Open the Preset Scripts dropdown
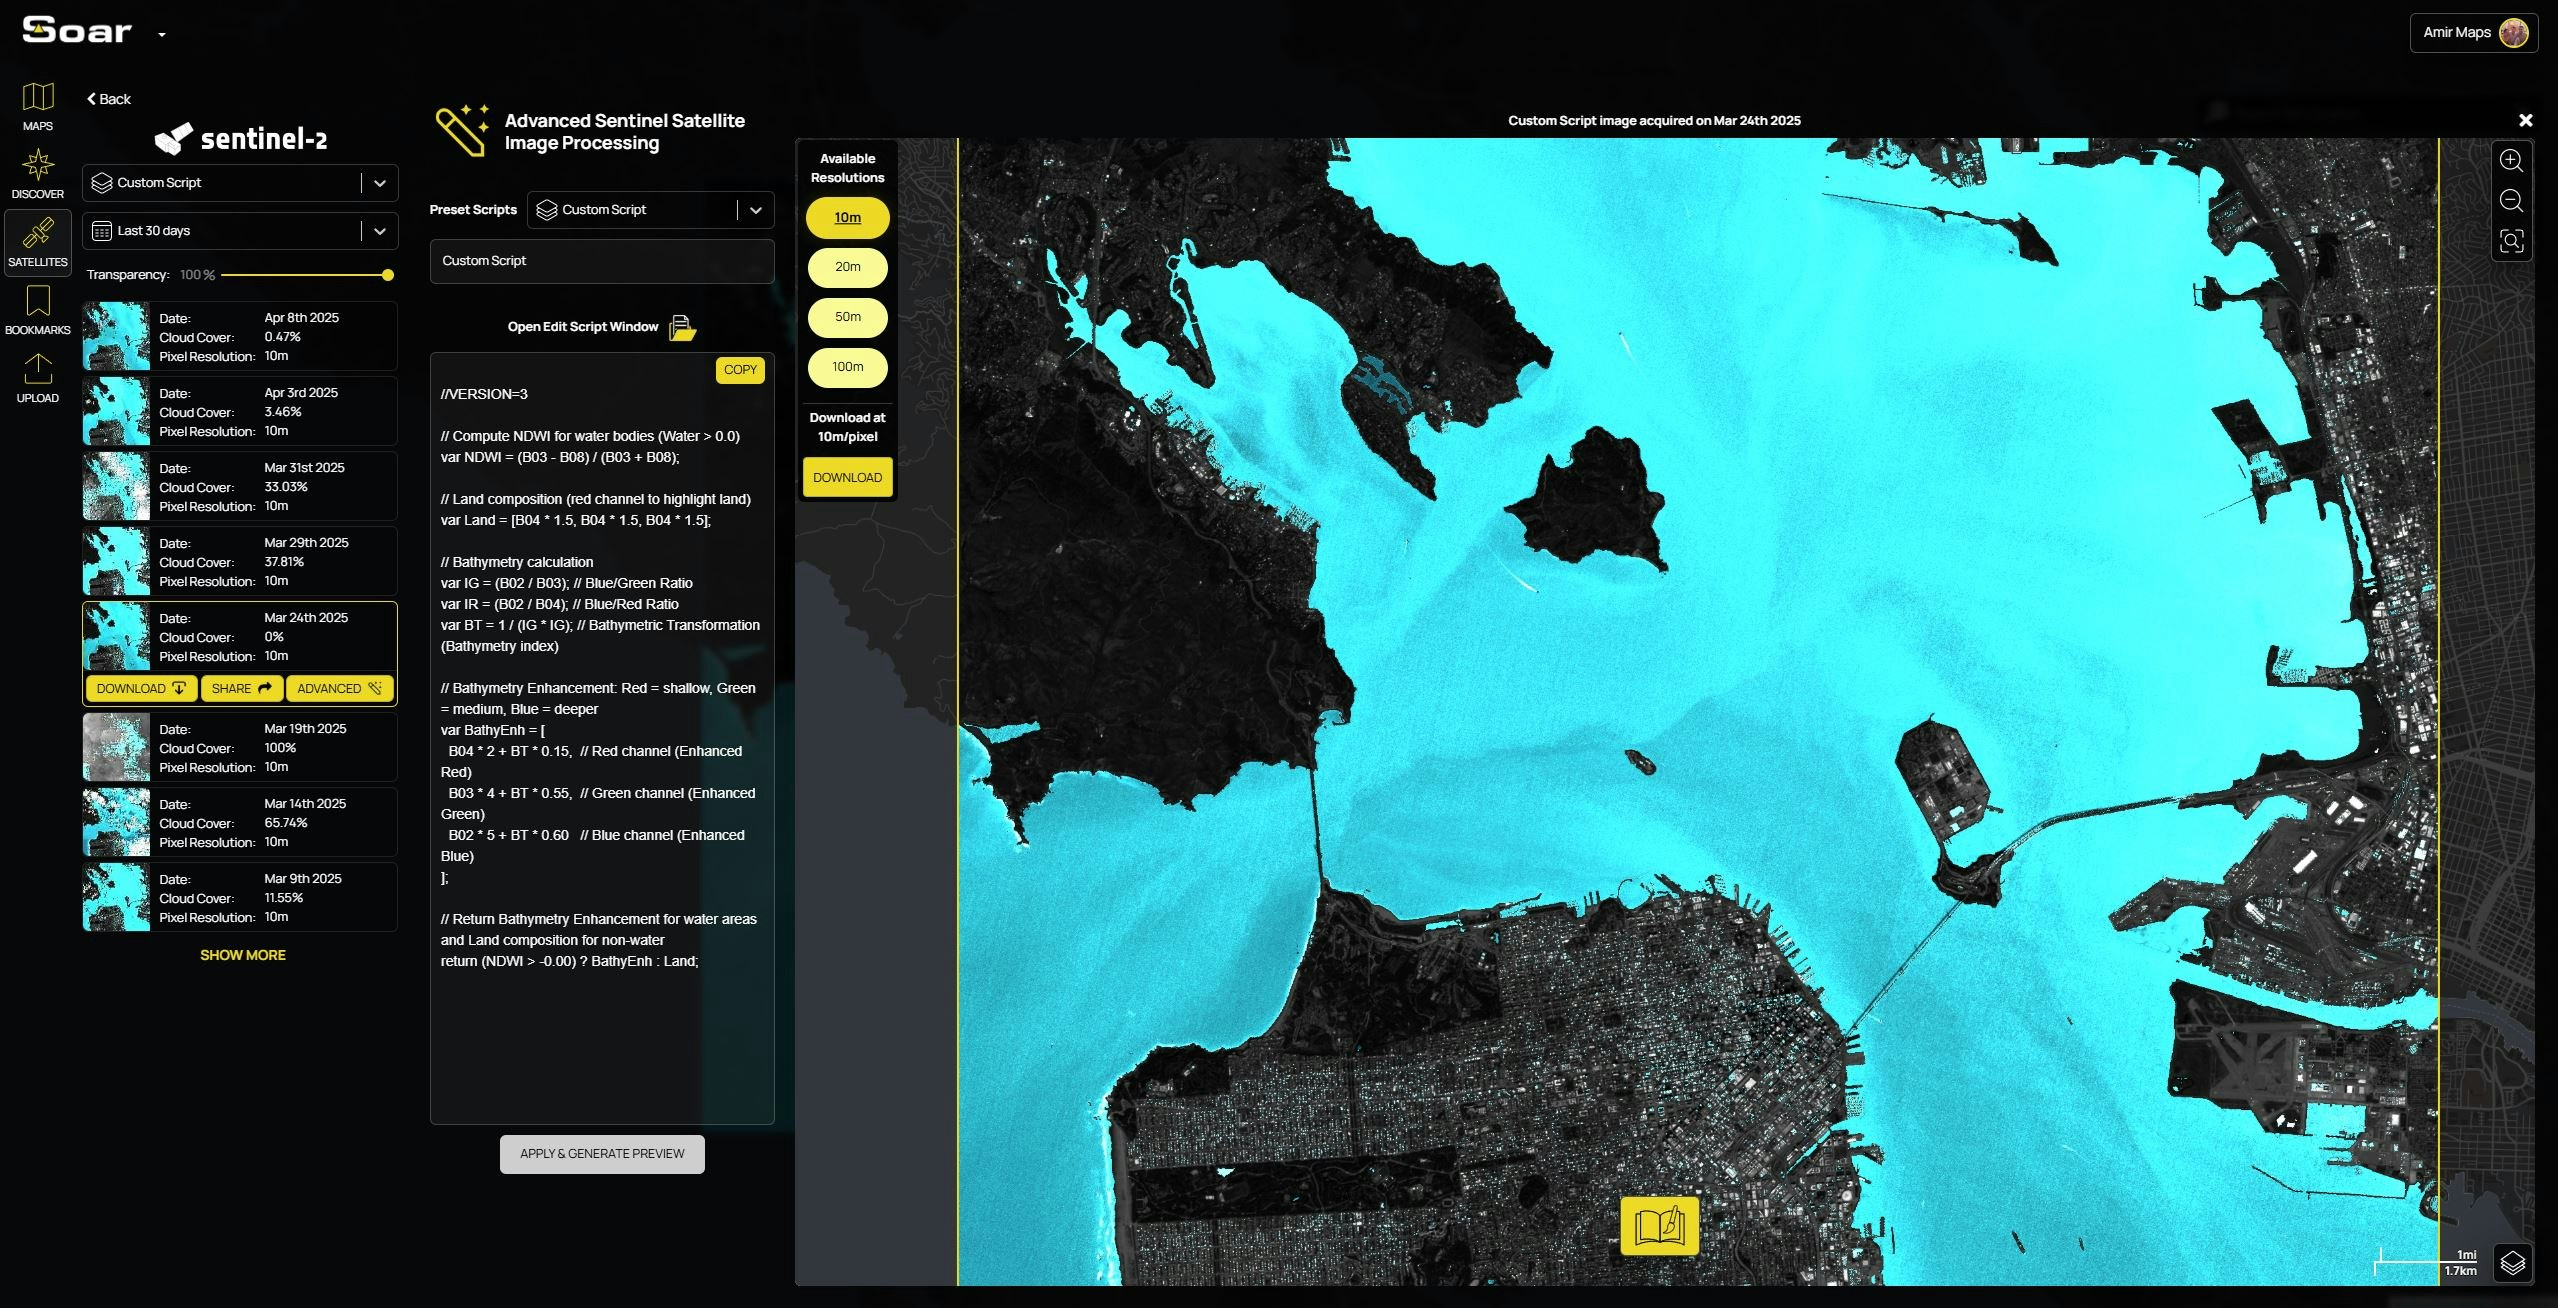This screenshot has height=1308, width=2558. [x=755, y=210]
